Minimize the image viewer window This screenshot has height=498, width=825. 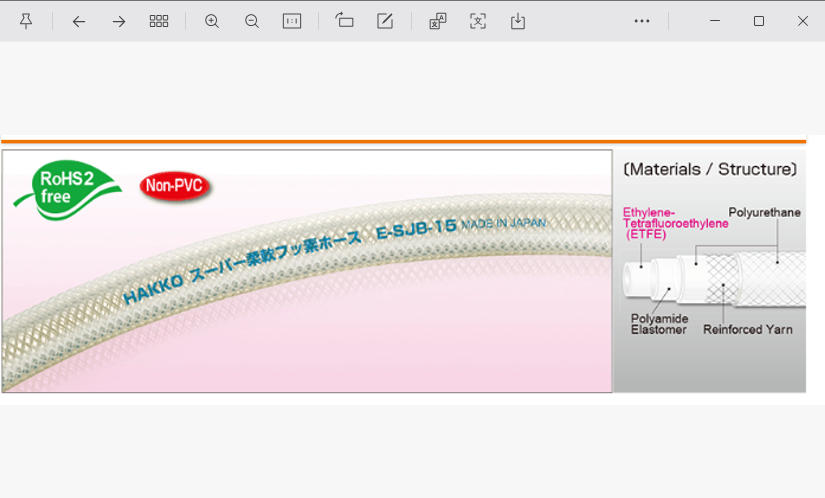coord(715,21)
